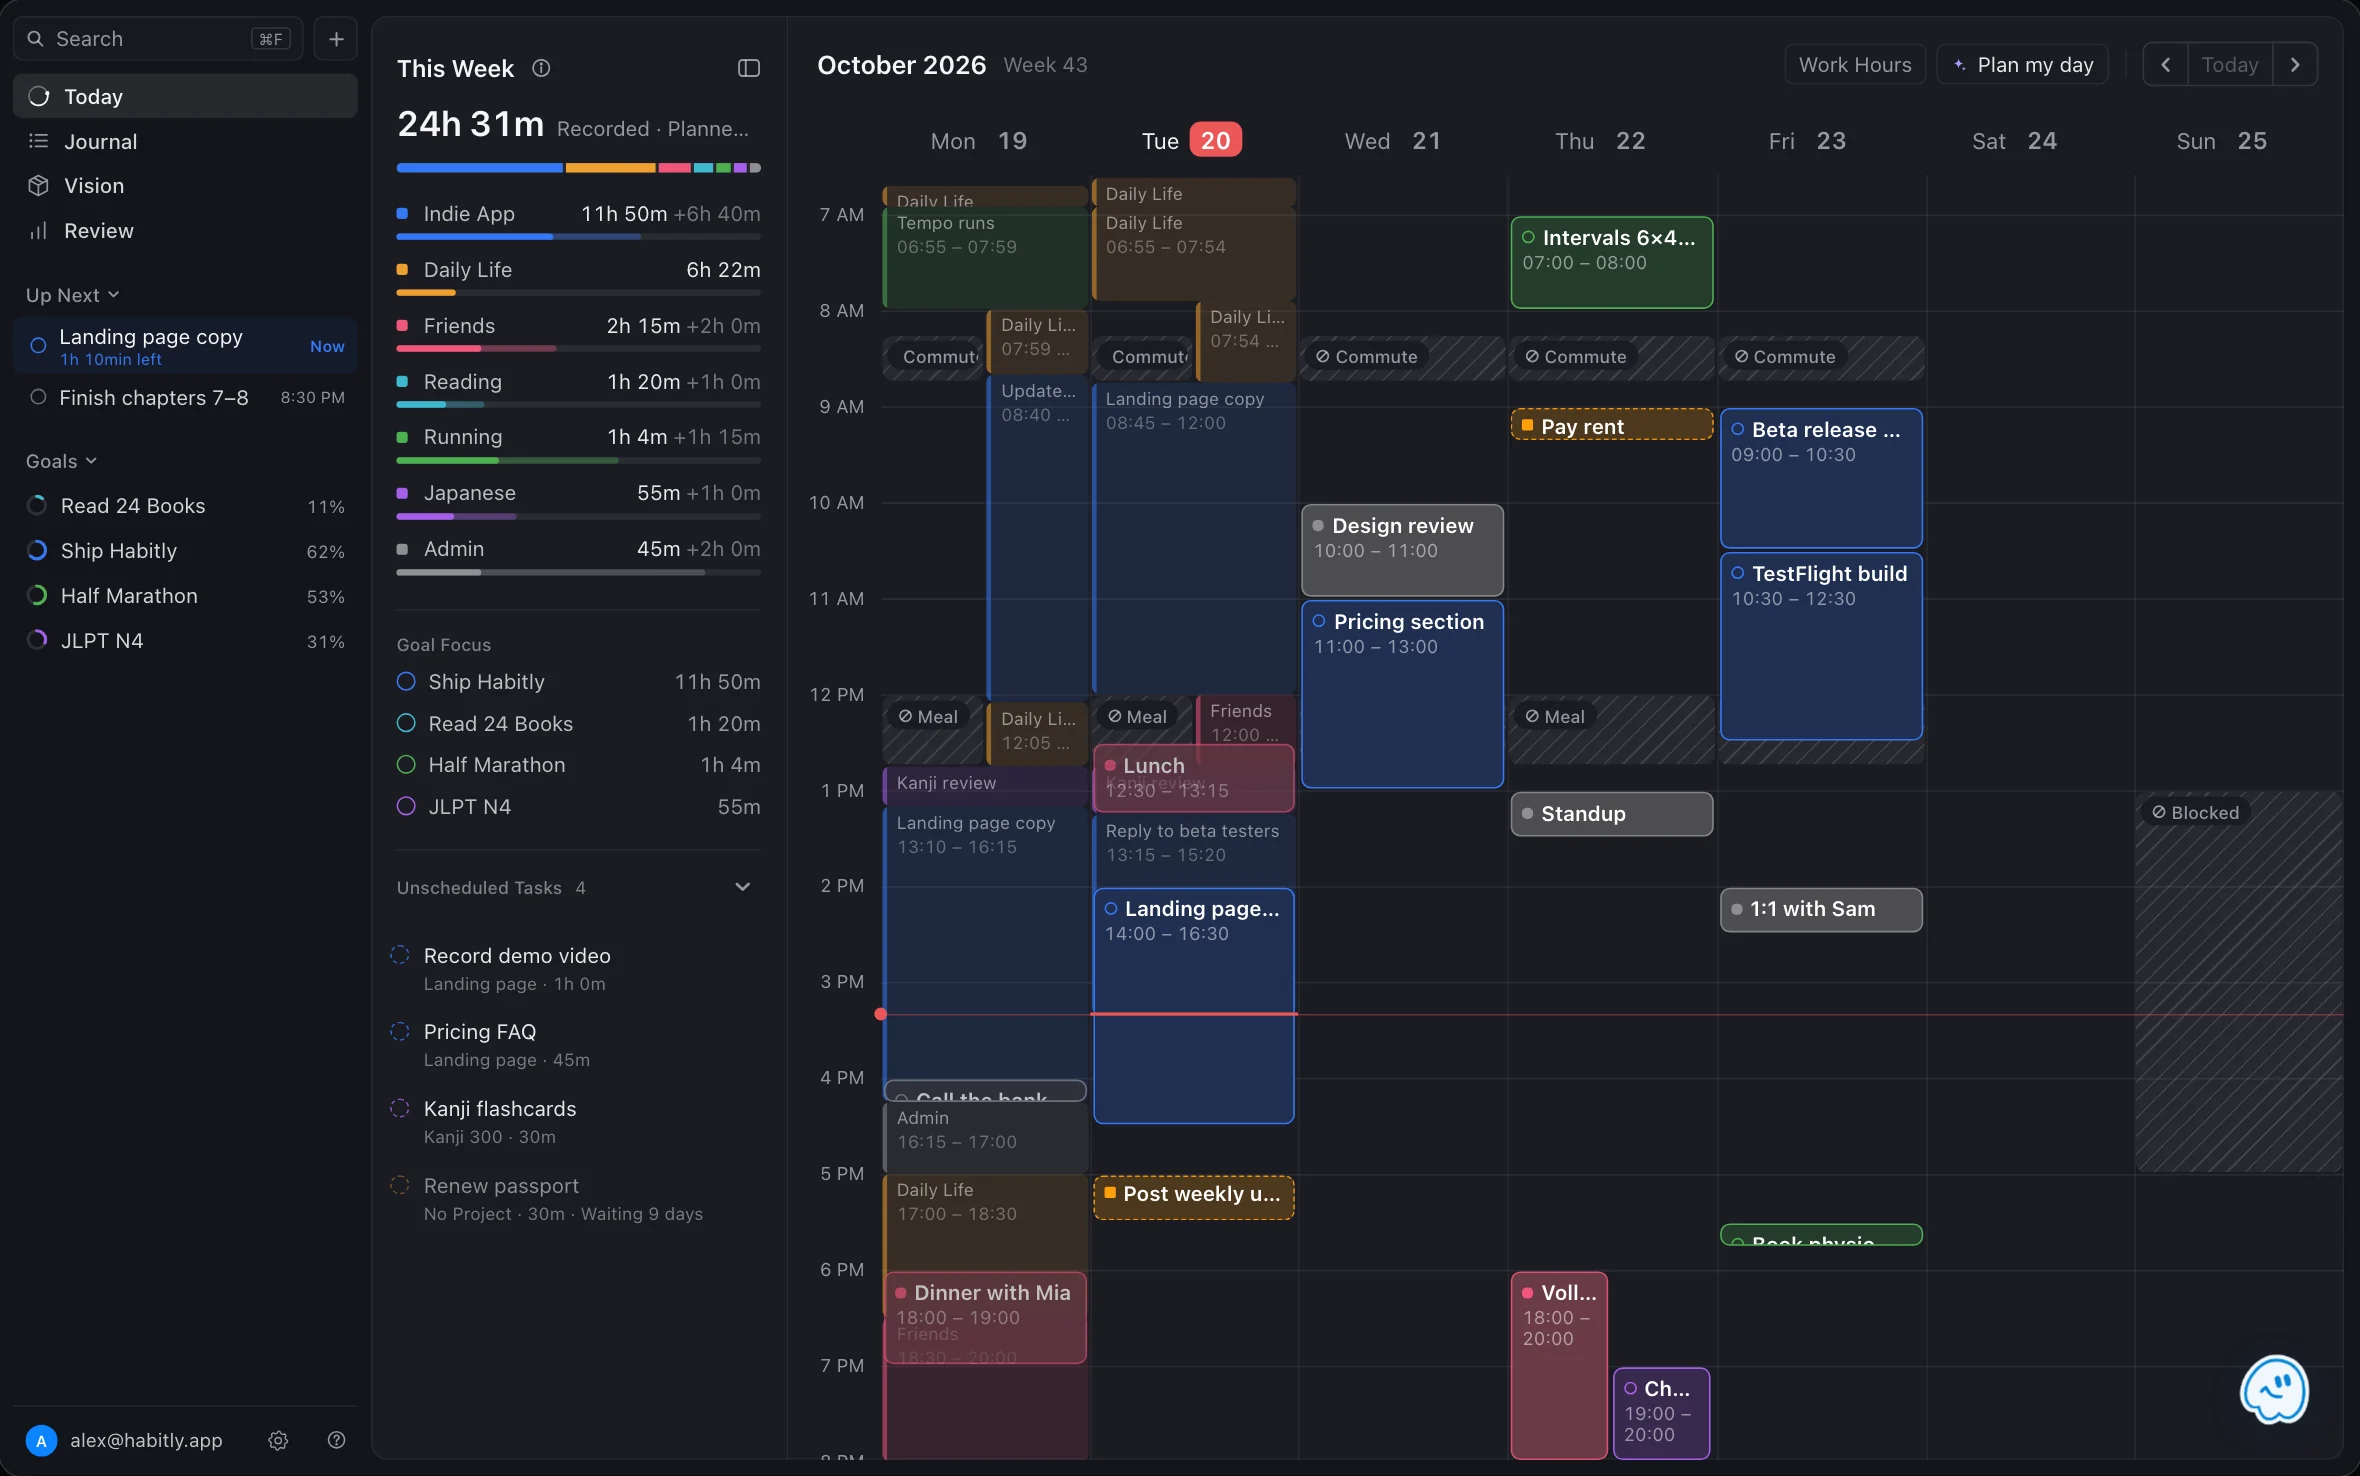The image size is (2360, 1476).
Task: Click the Today navigation button
Action: point(2230,65)
